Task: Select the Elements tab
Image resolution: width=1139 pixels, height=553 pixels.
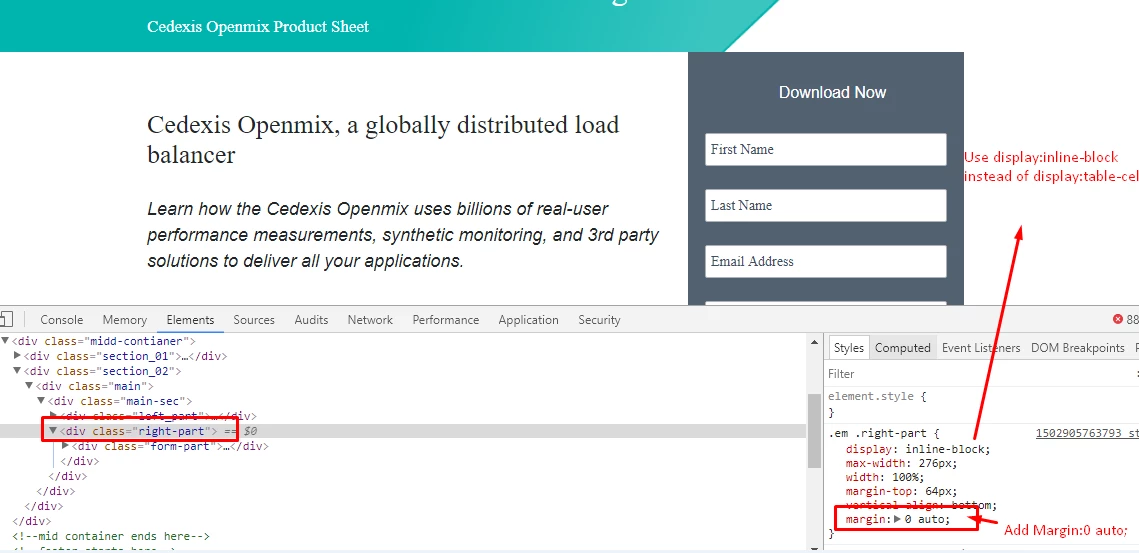Action: point(190,320)
